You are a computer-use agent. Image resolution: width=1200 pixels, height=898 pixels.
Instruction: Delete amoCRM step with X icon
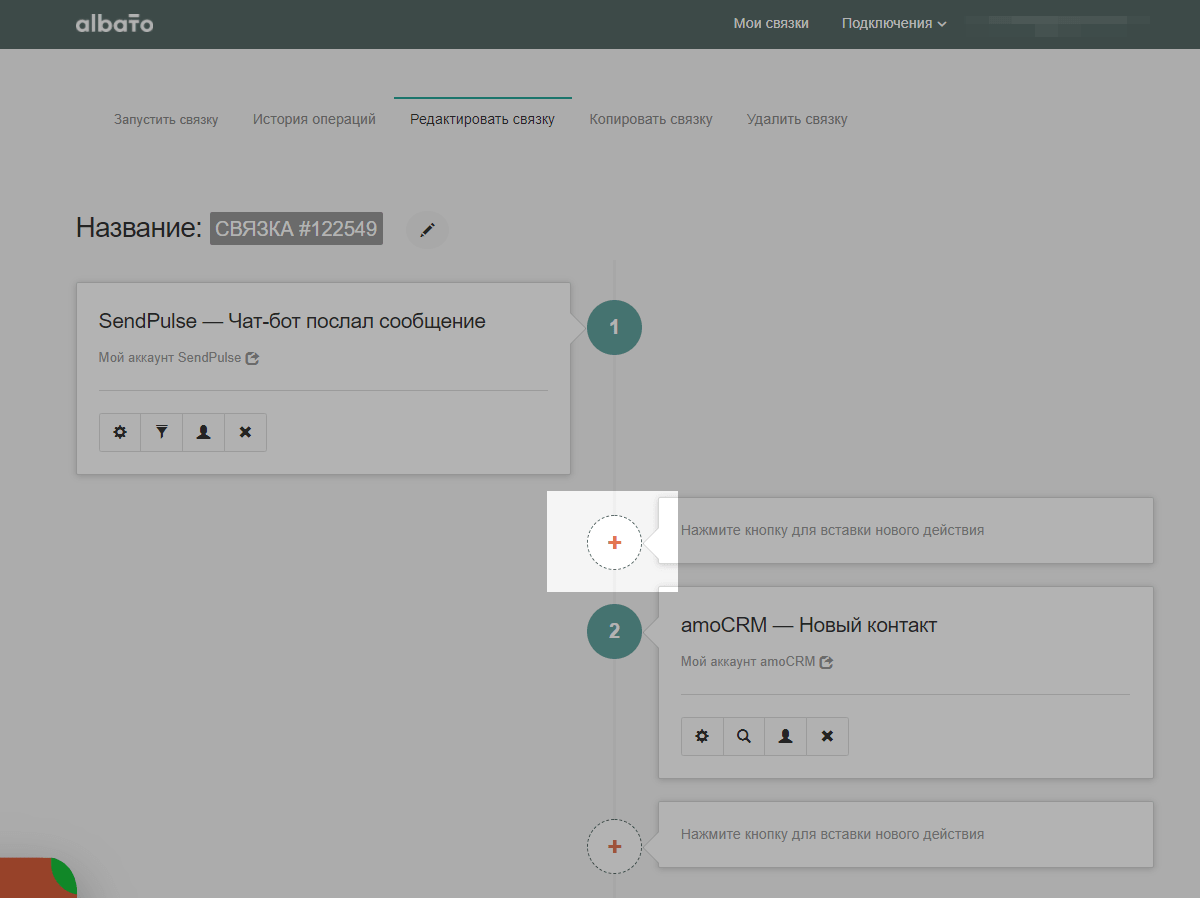click(828, 736)
